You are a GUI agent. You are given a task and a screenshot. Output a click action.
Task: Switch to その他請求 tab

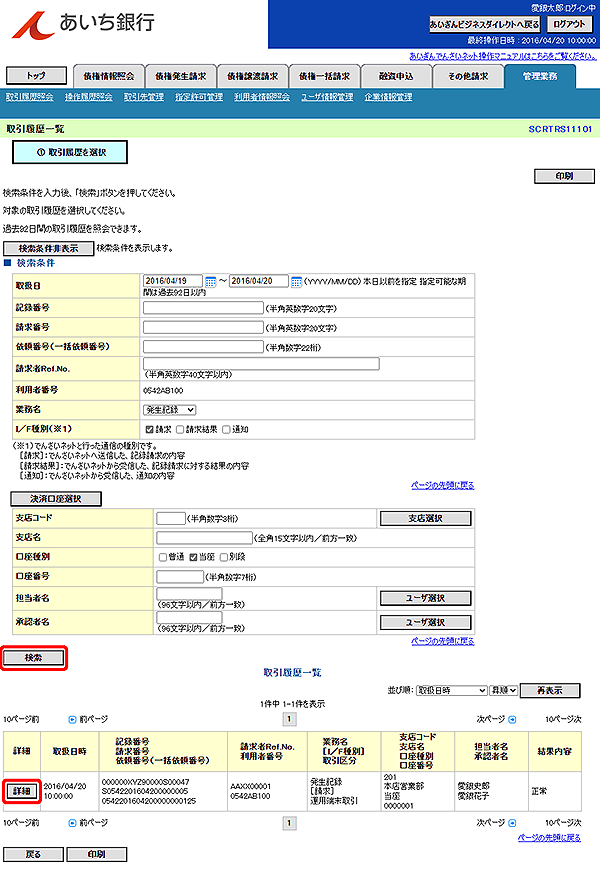point(468,77)
